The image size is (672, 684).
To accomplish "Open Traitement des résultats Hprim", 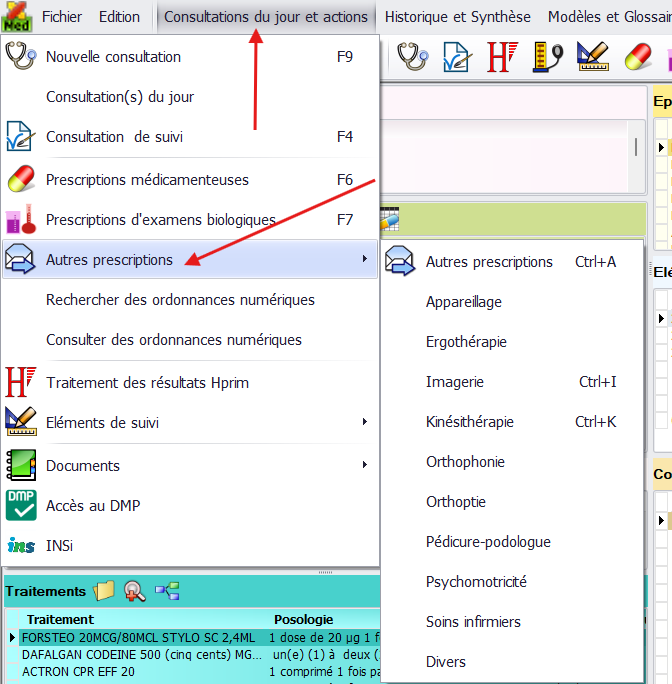I will [x=190, y=383].
